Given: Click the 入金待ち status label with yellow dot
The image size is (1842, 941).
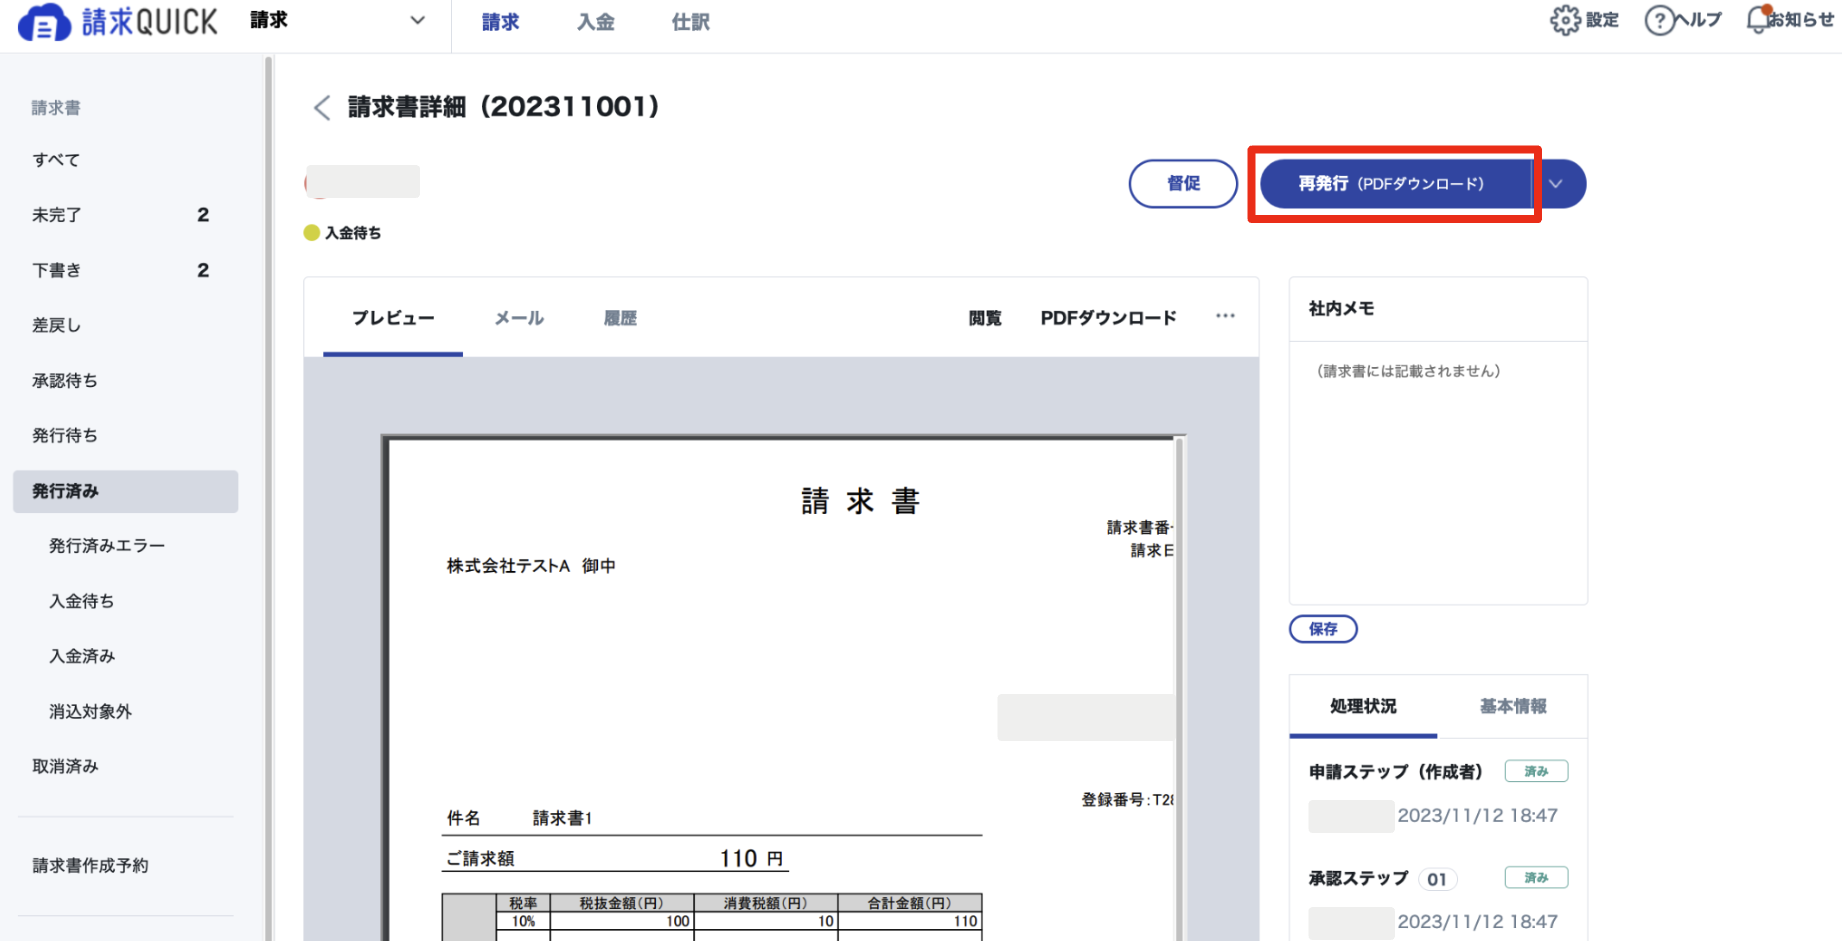Looking at the screenshot, I should point(342,233).
